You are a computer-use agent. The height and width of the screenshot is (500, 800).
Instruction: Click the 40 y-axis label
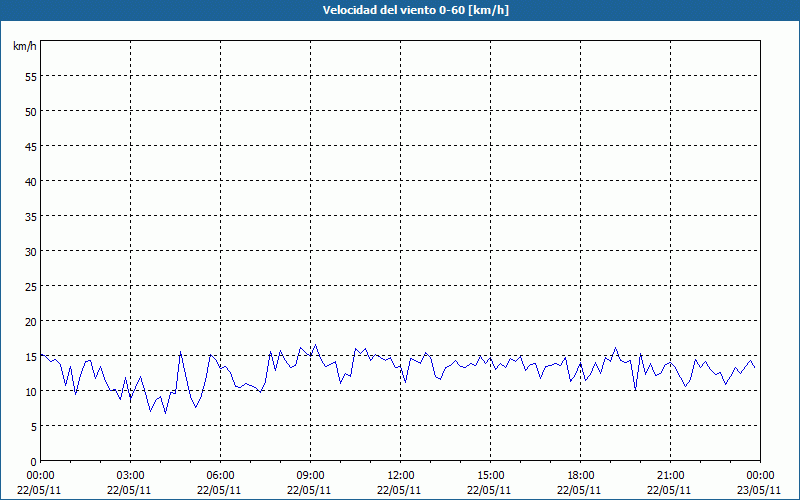pos(31,182)
